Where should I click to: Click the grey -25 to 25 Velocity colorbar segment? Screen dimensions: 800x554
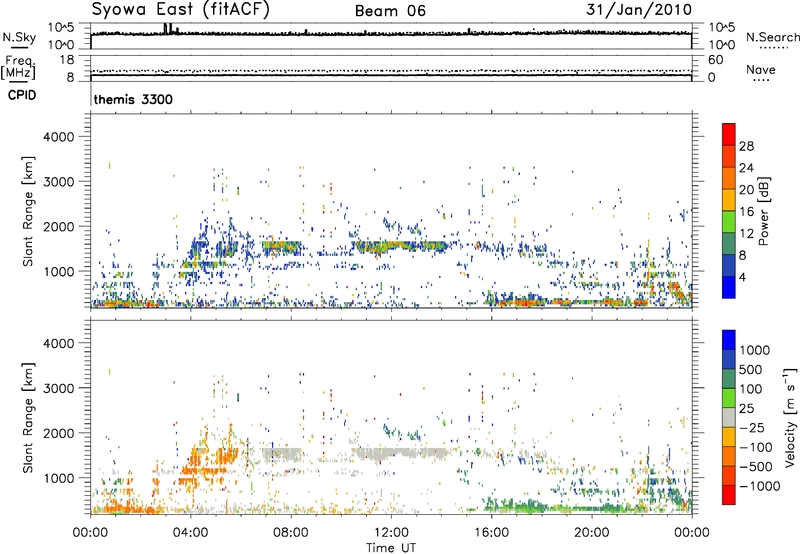pyautogui.click(x=729, y=417)
